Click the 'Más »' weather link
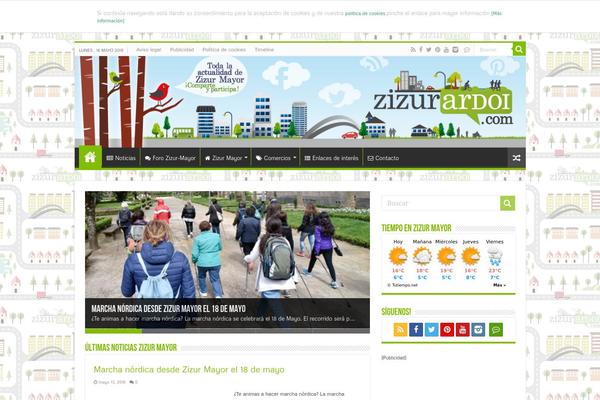 pyautogui.click(x=499, y=285)
